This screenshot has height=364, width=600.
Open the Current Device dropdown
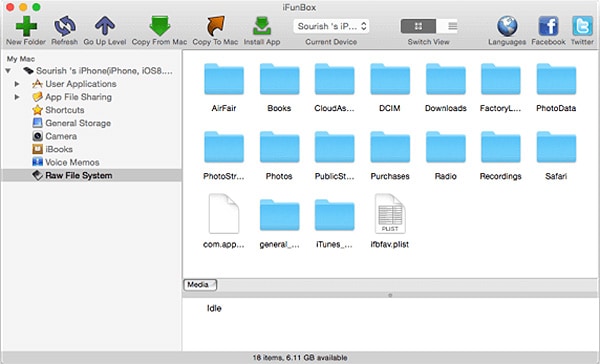(331, 26)
